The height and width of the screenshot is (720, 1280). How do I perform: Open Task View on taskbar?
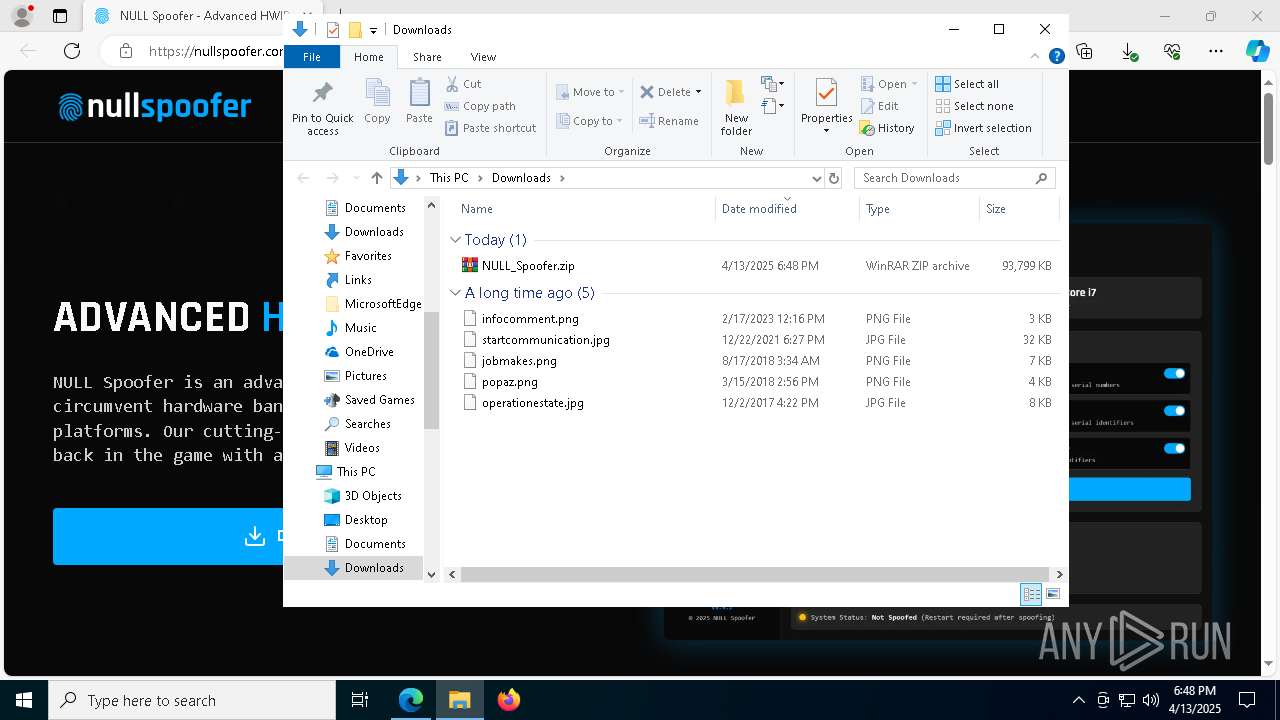tap(360, 700)
